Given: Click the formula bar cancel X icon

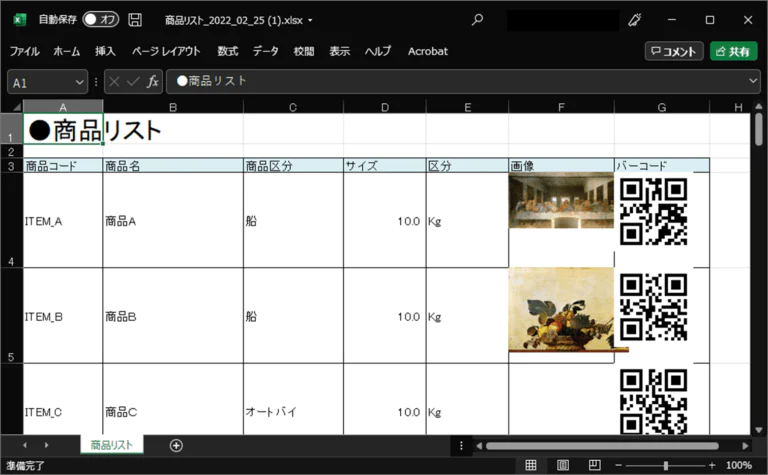Looking at the screenshot, I should (114, 82).
